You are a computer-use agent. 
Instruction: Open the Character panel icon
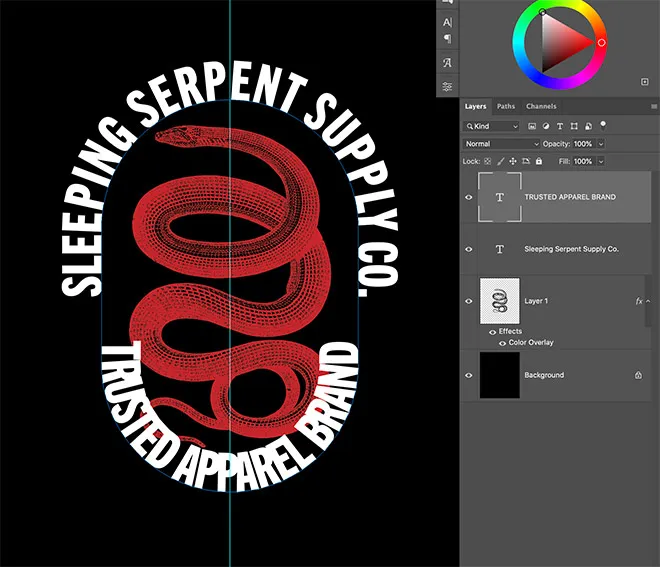tap(447, 23)
